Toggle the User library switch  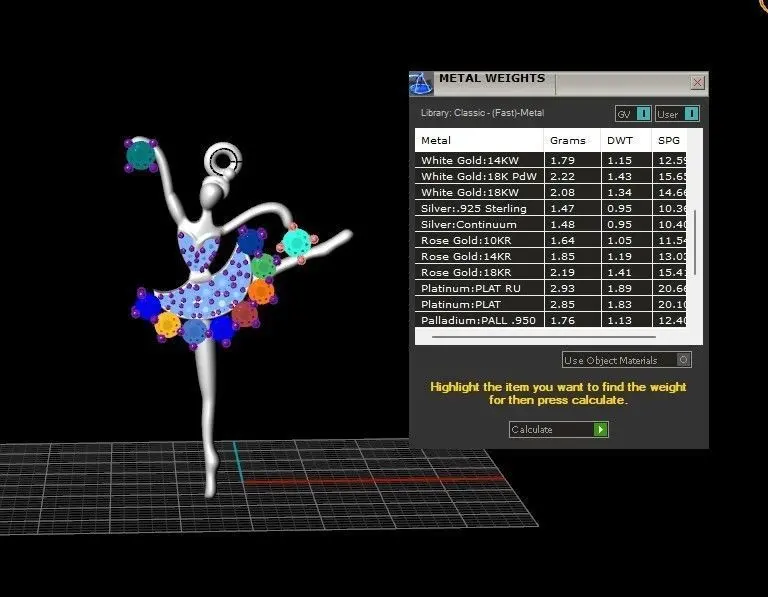coord(677,114)
